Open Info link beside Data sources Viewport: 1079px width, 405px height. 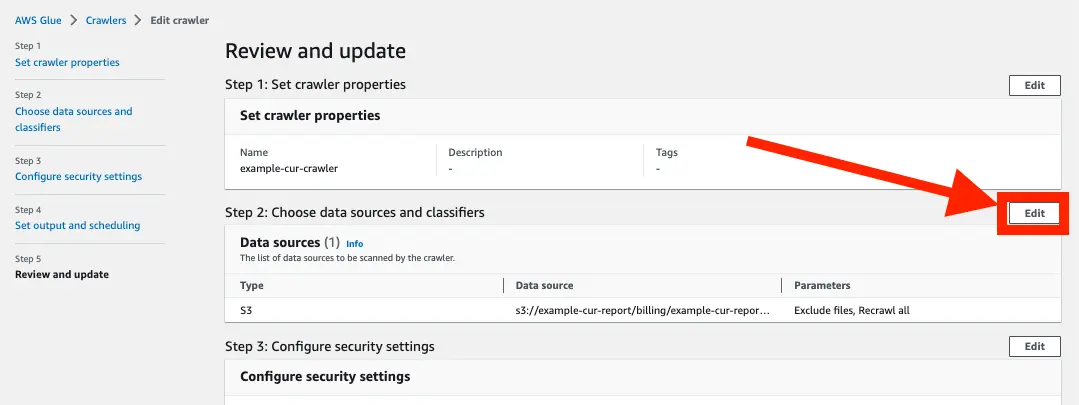coord(354,243)
